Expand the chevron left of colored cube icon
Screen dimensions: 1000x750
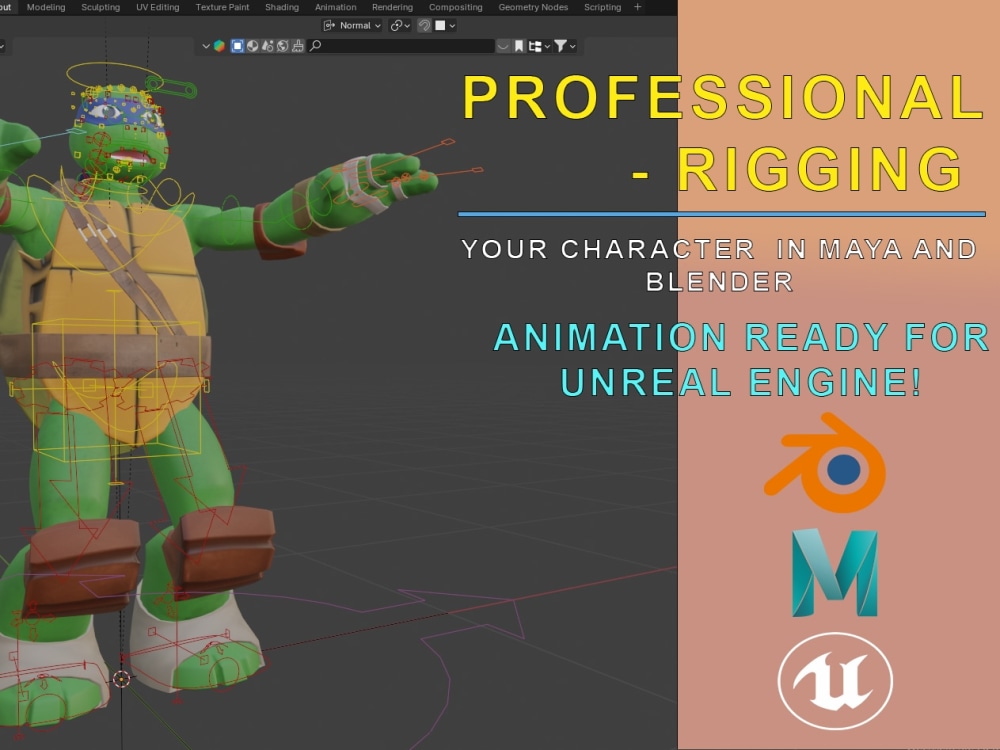205,46
